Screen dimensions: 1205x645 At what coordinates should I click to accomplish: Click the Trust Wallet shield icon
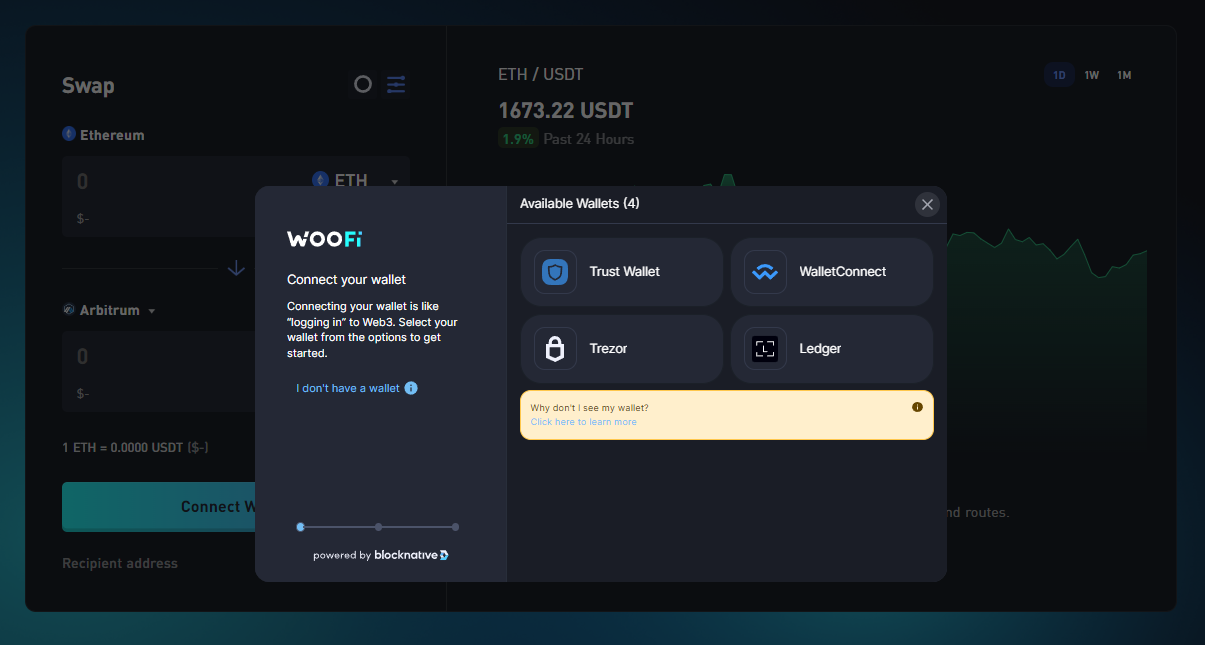click(x=555, y=272)
